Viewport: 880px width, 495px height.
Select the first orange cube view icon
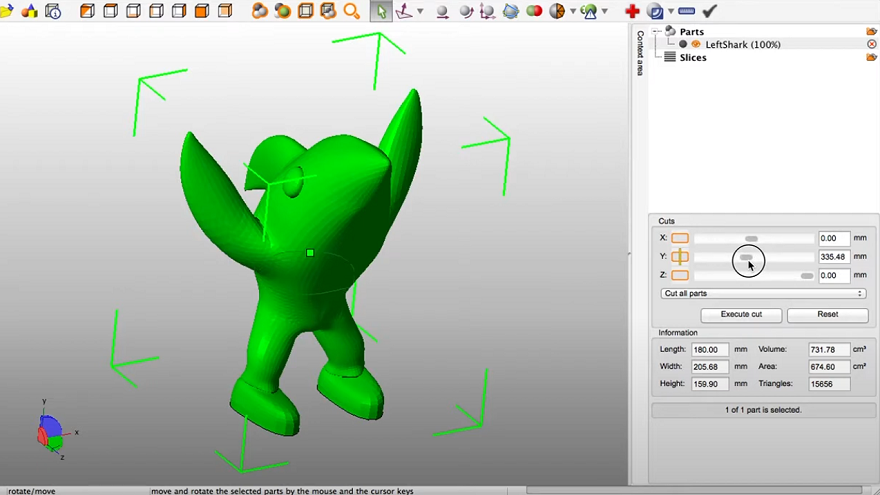[87, 11]
